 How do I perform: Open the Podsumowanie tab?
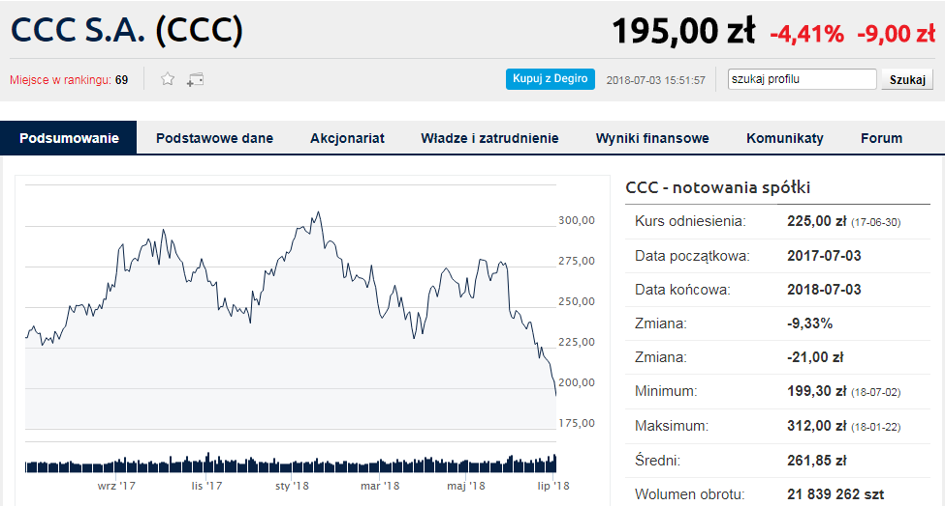pyautogui.click(x=69, y=138)
